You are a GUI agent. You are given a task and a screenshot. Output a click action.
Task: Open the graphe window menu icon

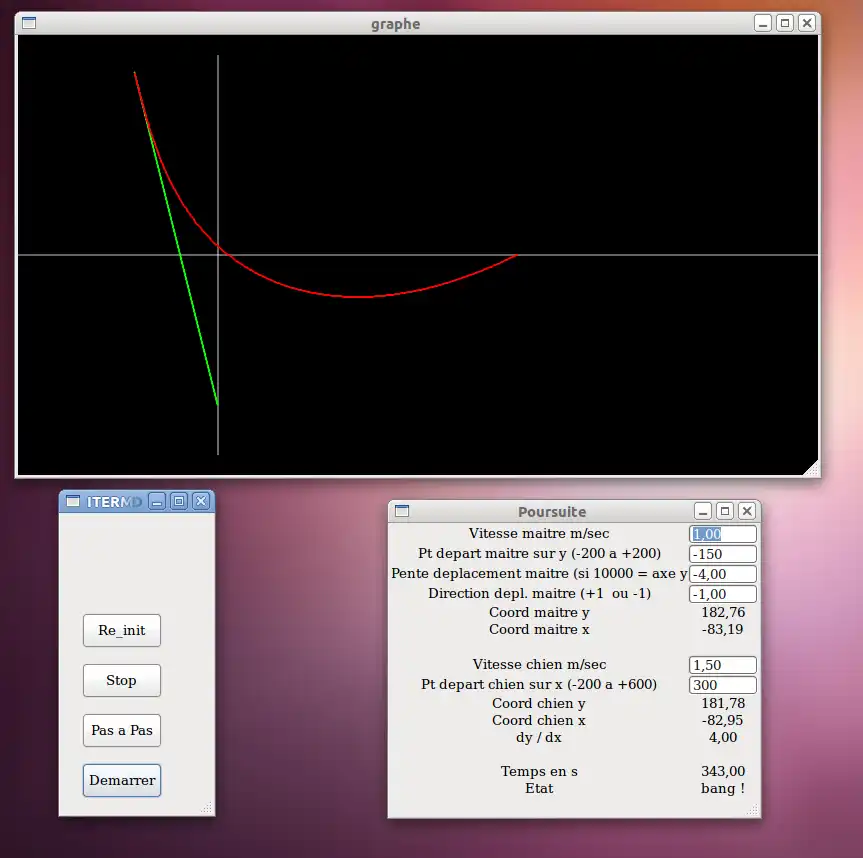pyautogui.click(x=29, y=23)
